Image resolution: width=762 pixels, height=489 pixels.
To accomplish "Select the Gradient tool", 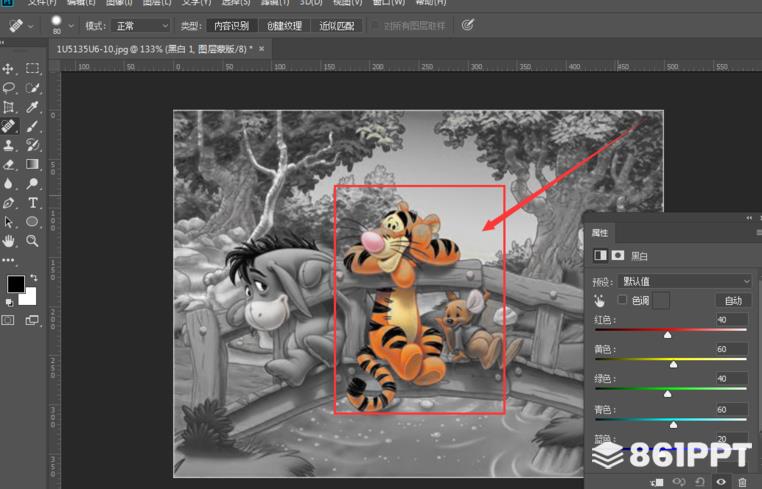I will pos(32,164).
